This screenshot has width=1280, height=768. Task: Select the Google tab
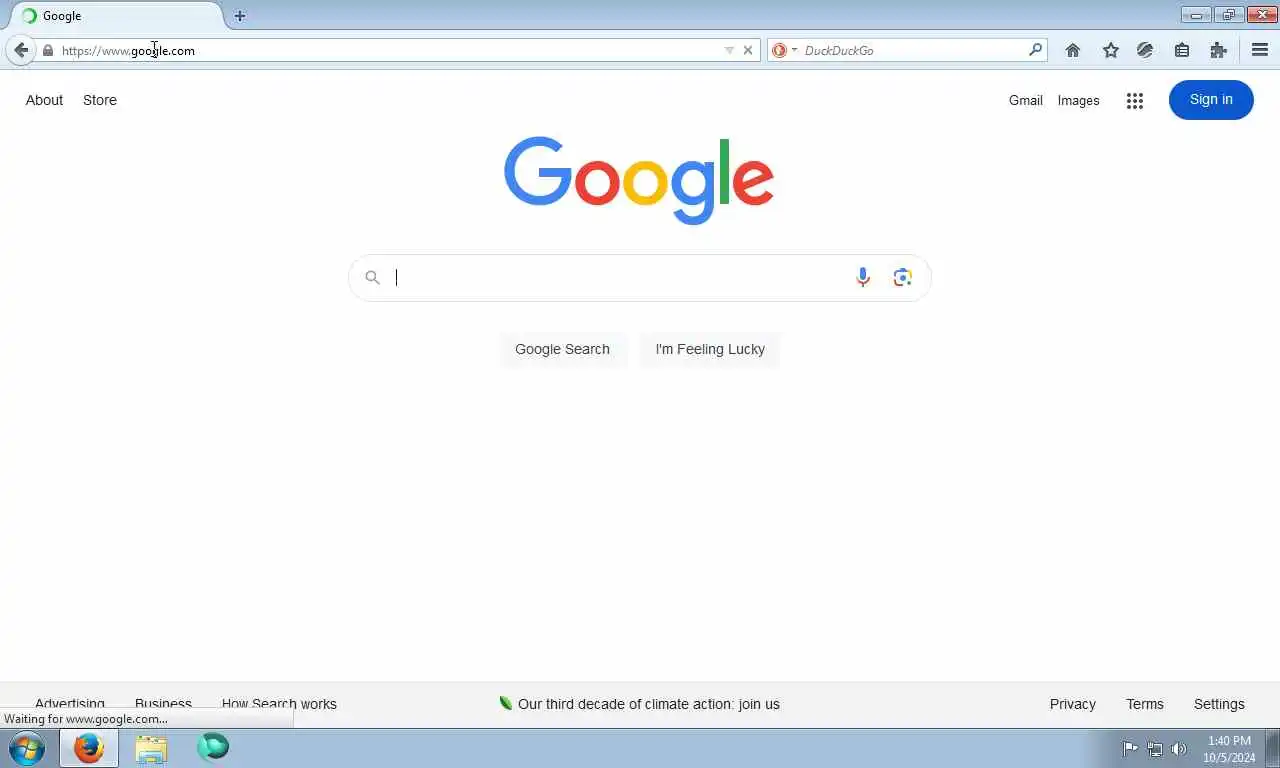pyautogui.click(x=115, y=16)
